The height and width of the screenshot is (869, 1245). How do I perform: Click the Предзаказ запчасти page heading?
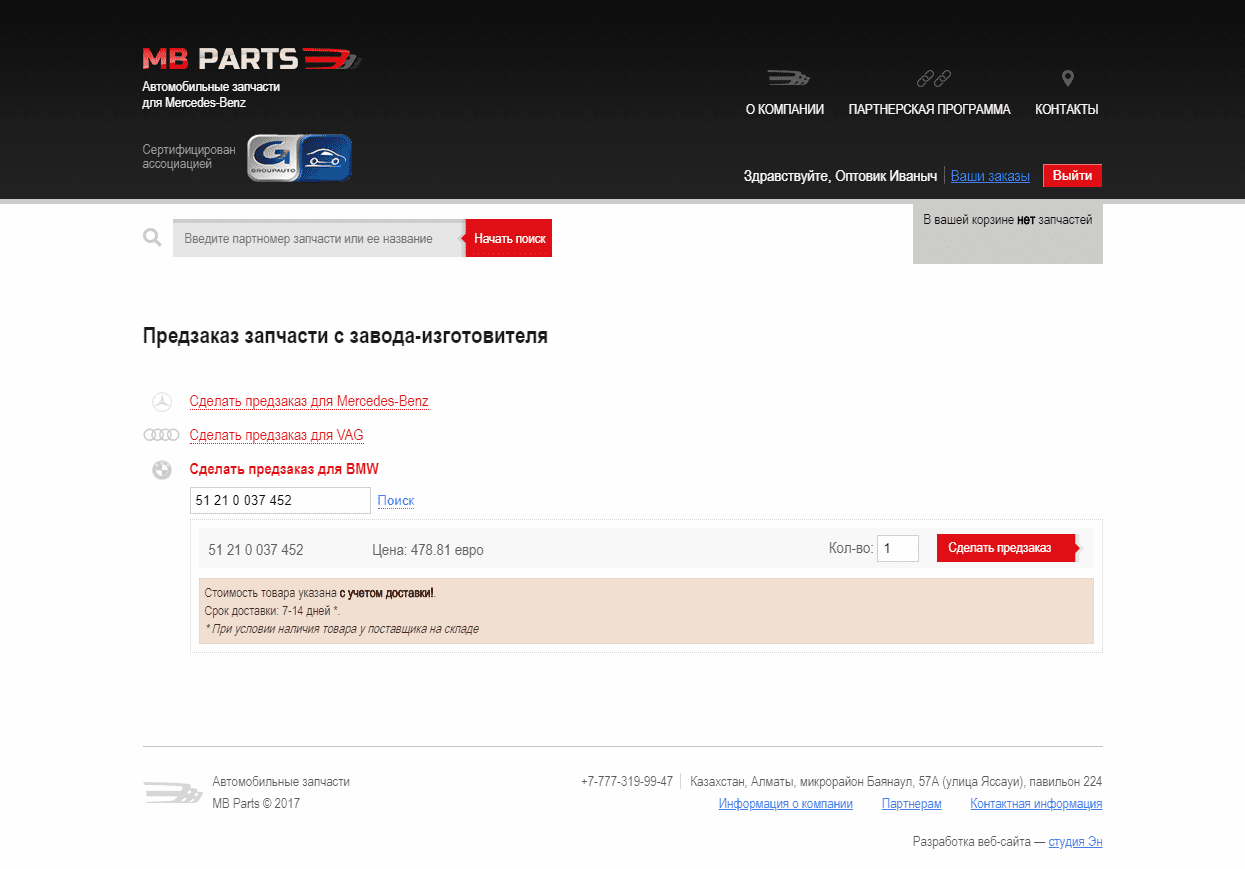[345, 336]
